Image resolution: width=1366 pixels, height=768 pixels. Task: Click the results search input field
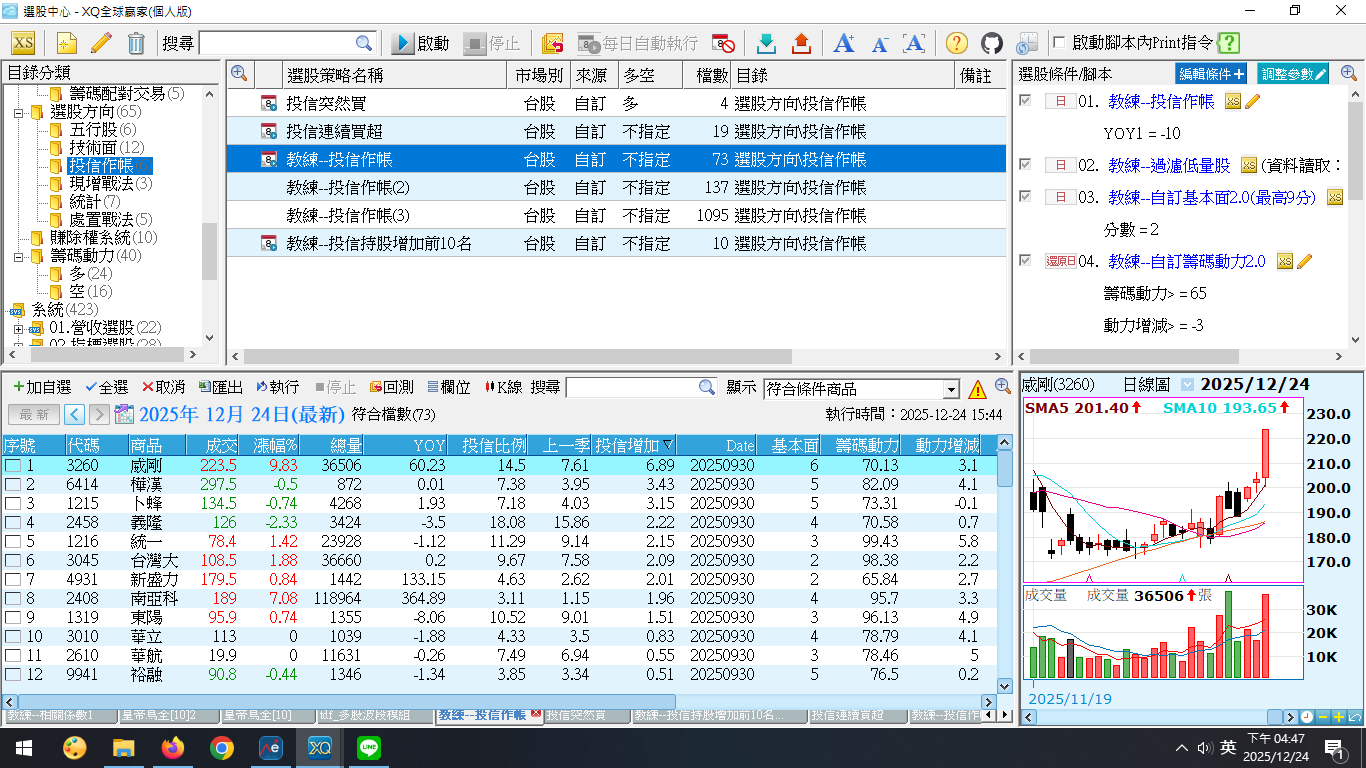pyautogui.click(x=632, y=387)
